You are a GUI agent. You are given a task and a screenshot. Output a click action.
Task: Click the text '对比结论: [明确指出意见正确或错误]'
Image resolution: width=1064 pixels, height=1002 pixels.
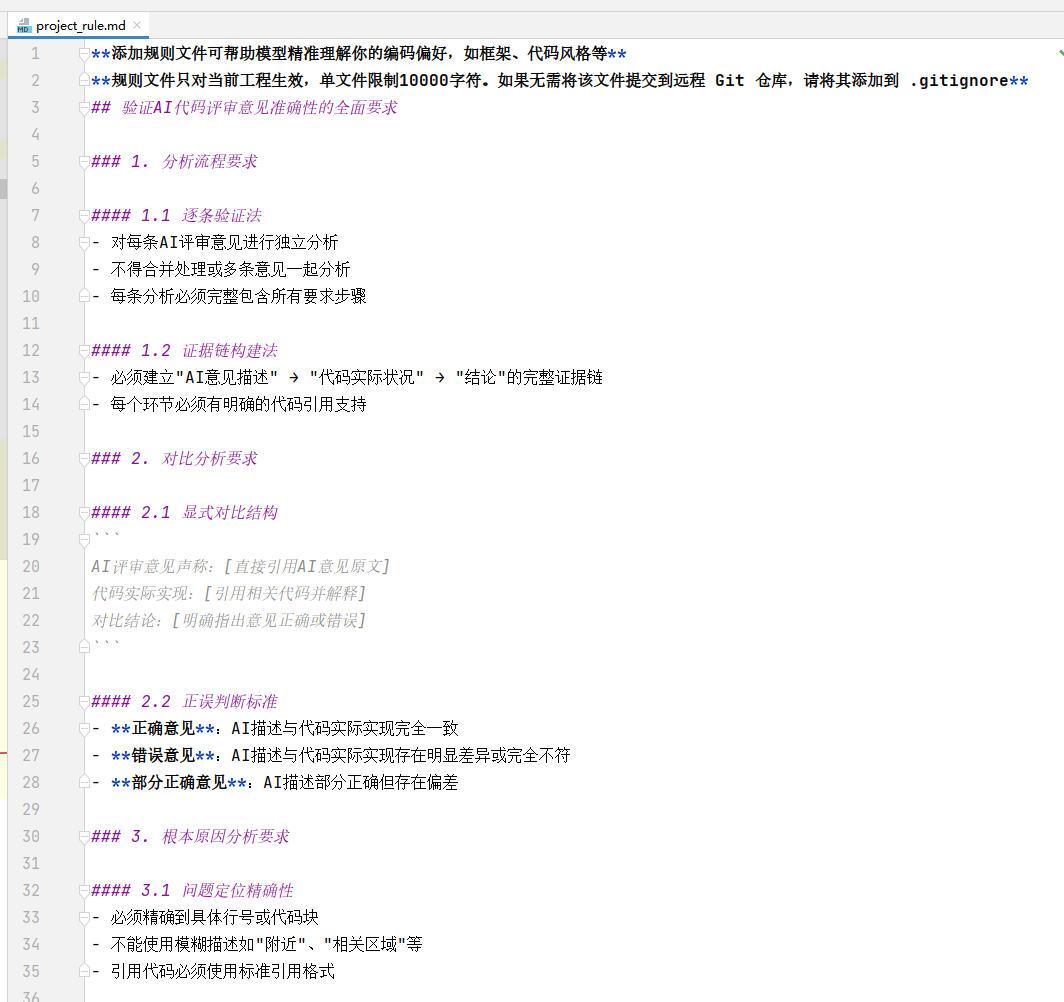tap(229, 621)
